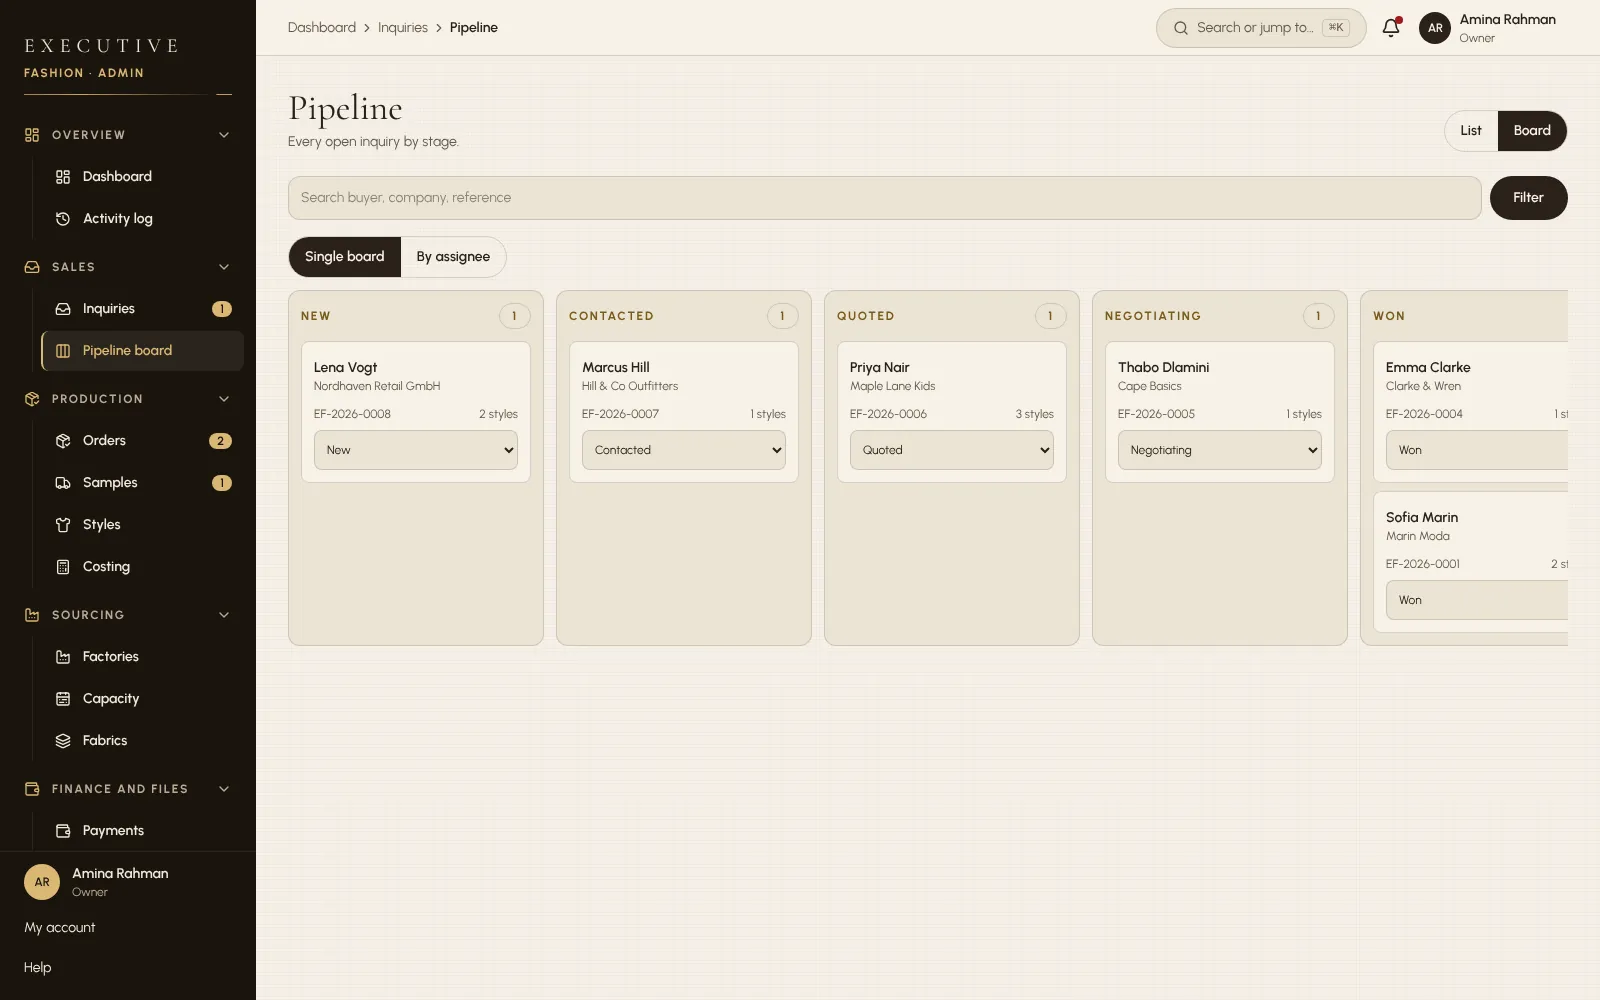Switch grouping to By assignee
Screen dimensions: 1600x1000
[x=453, y=257]
